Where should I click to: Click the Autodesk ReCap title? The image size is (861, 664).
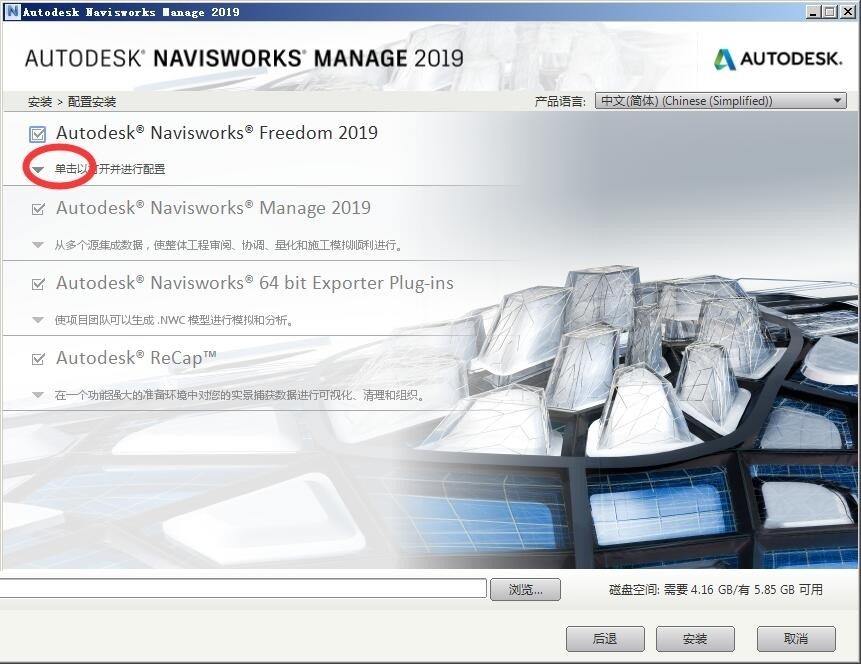[x=136, y=358]
